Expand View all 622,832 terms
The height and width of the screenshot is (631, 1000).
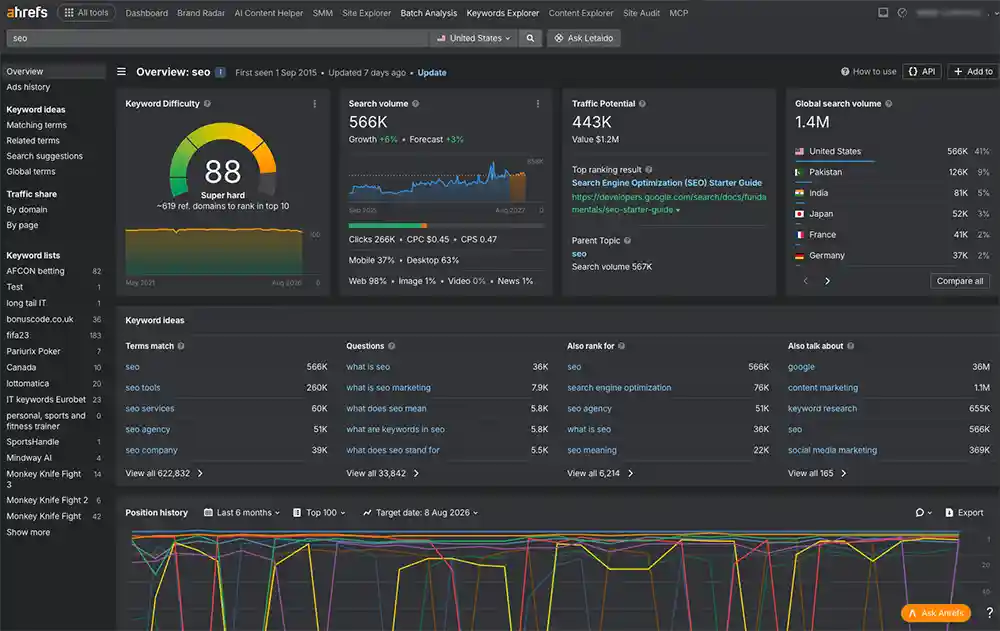point(164,473)
